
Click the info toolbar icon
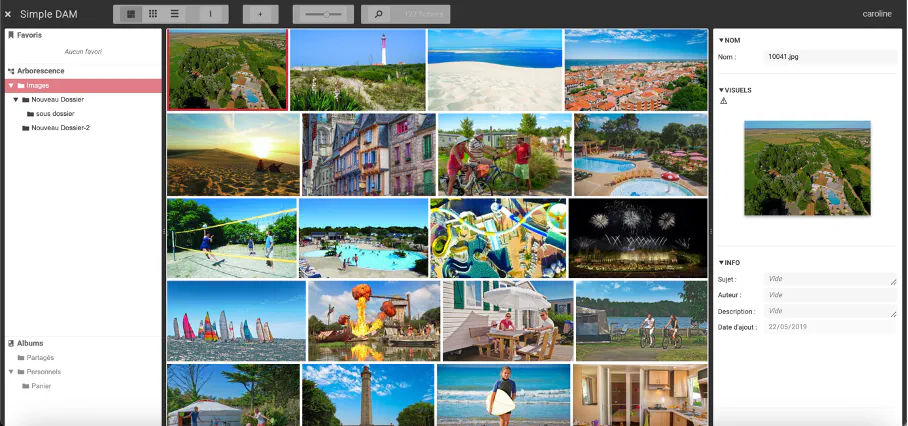[211, 14]
